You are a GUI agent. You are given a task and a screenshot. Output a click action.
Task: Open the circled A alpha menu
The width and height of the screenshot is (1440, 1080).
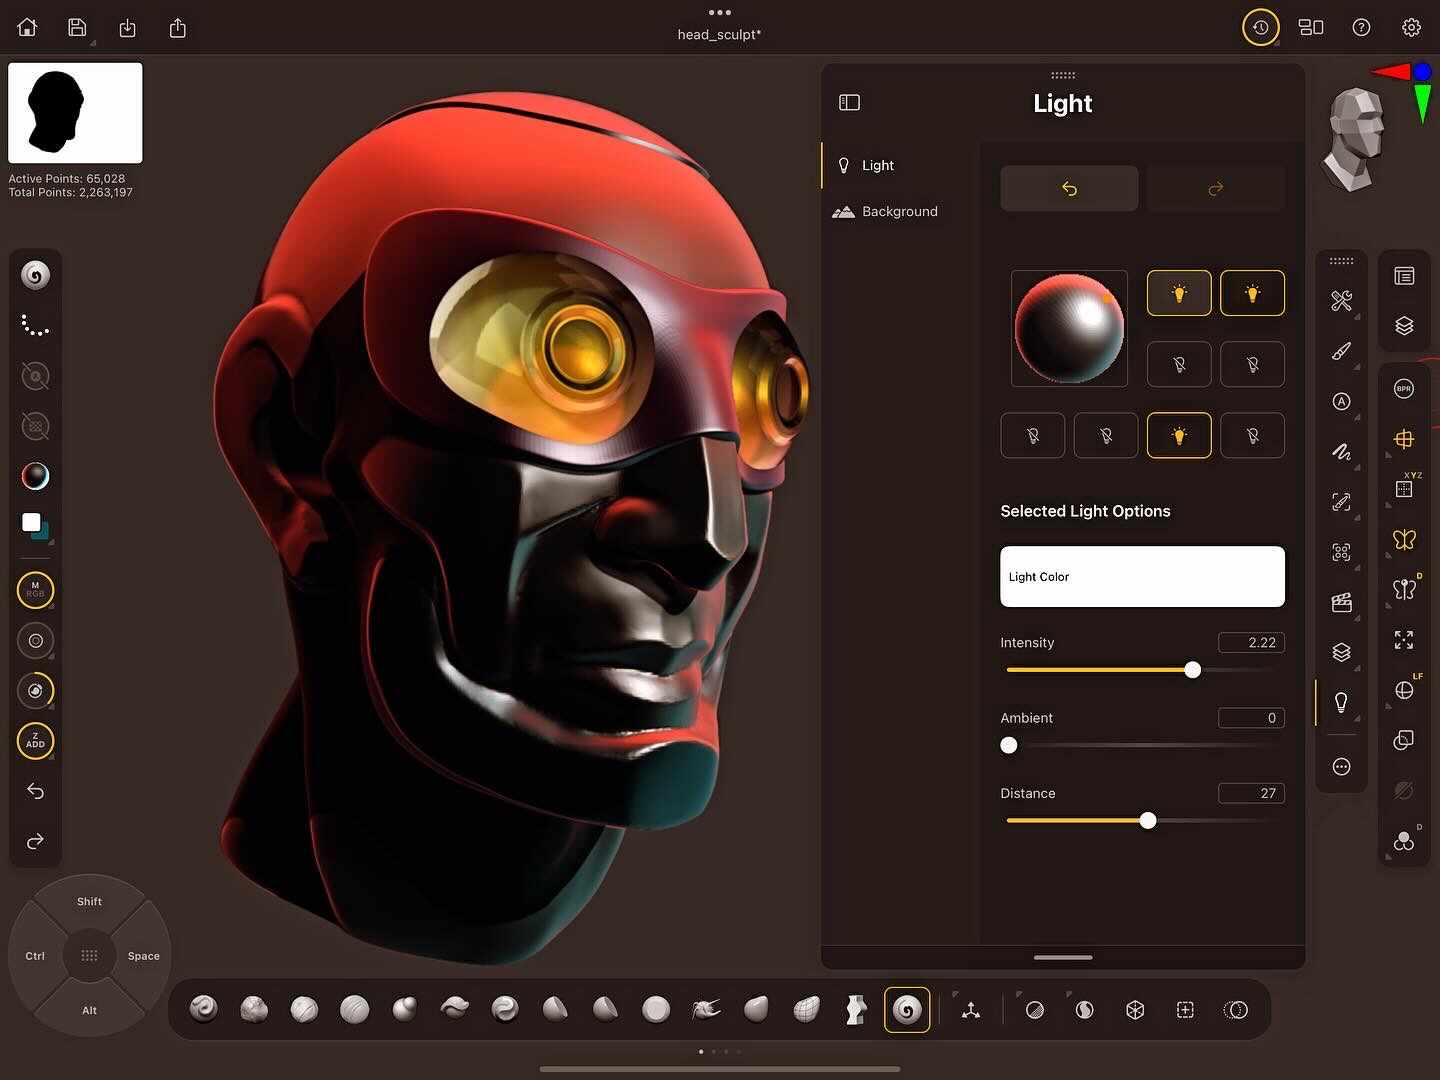click(x=1341, y=401)
